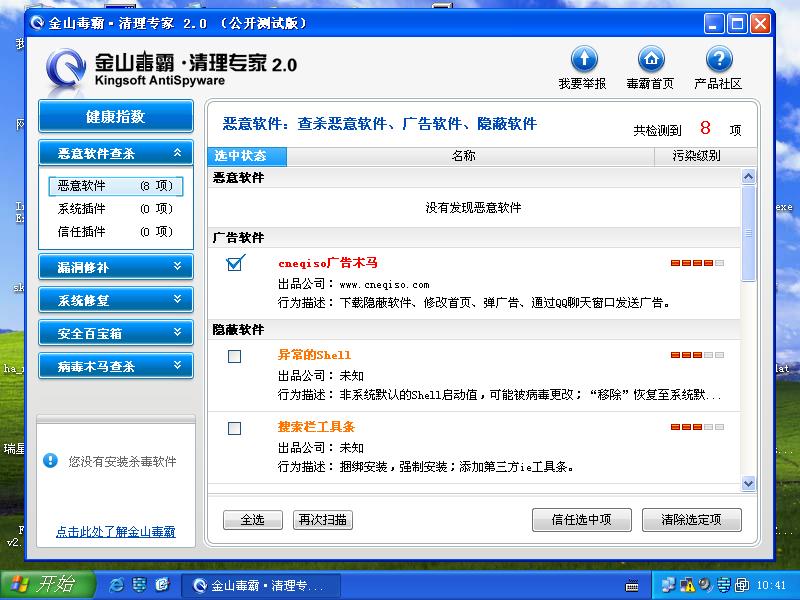Click the list scrollbar down arrow
This screenshot has height=600, width=800.
tap(748, 483)
